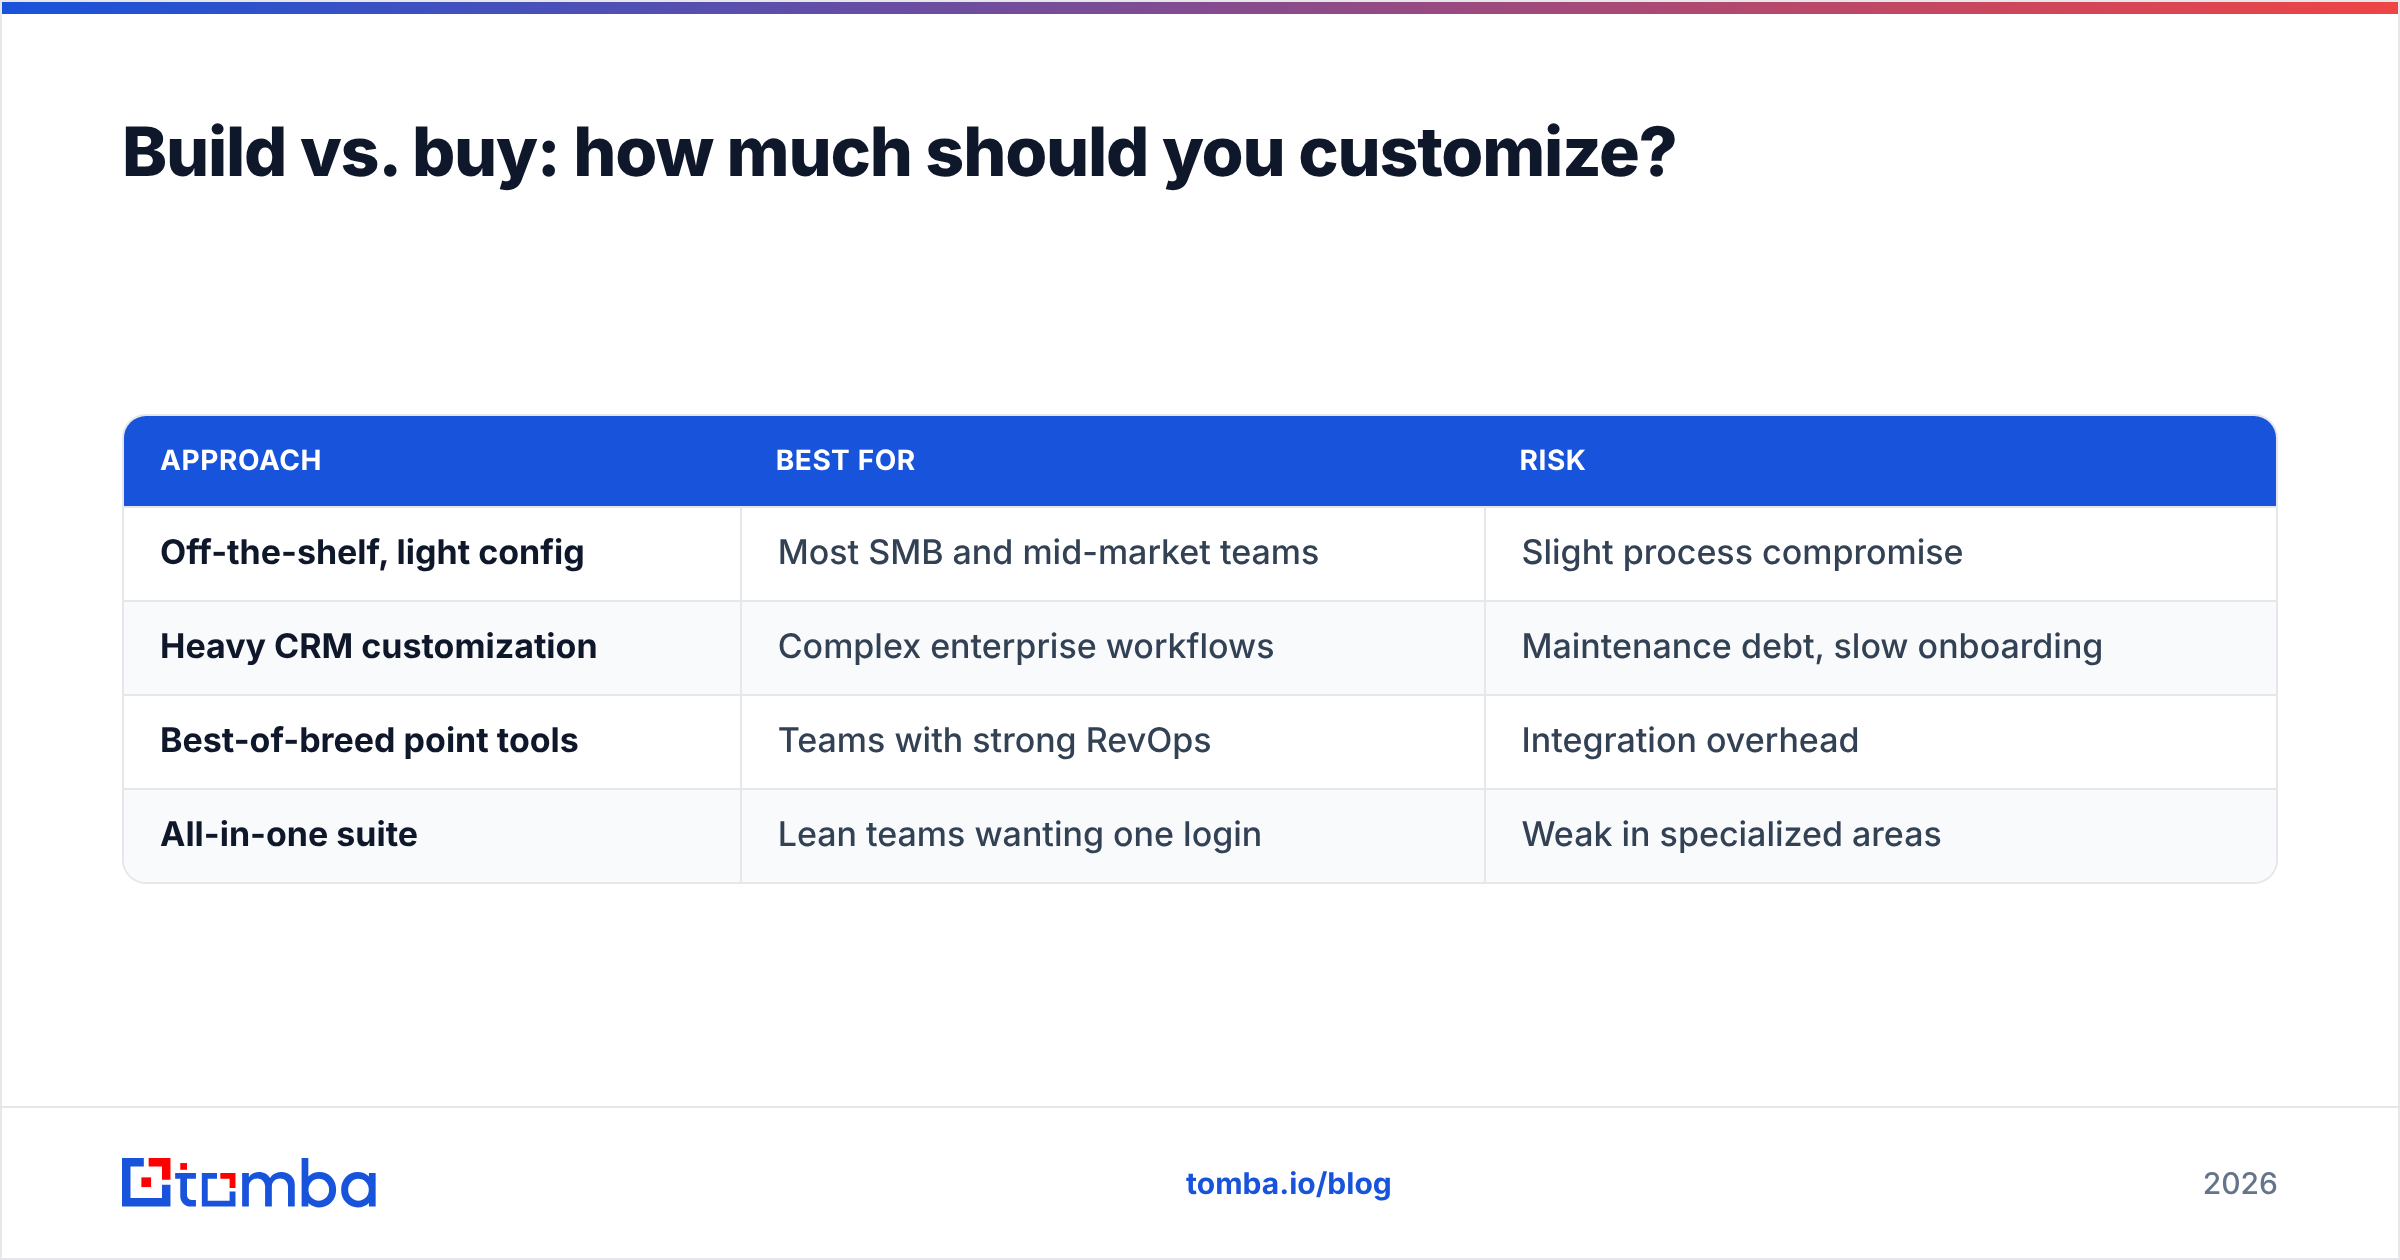Click 'Most SMB and mid-market teams' cell
This screenshot has width=2400, height=1260.
coord(1113,553)
